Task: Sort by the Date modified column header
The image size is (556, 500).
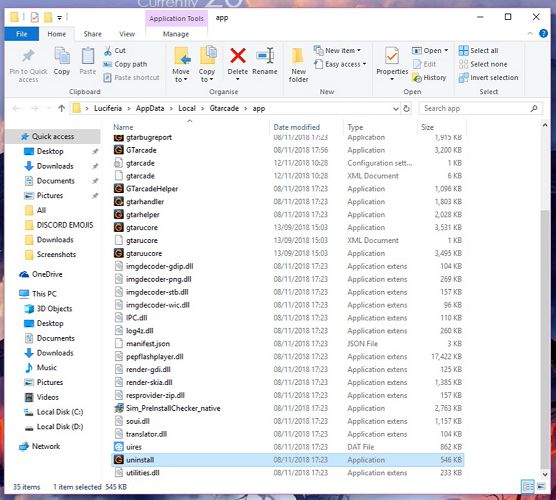Action: (x=296, y=127)
